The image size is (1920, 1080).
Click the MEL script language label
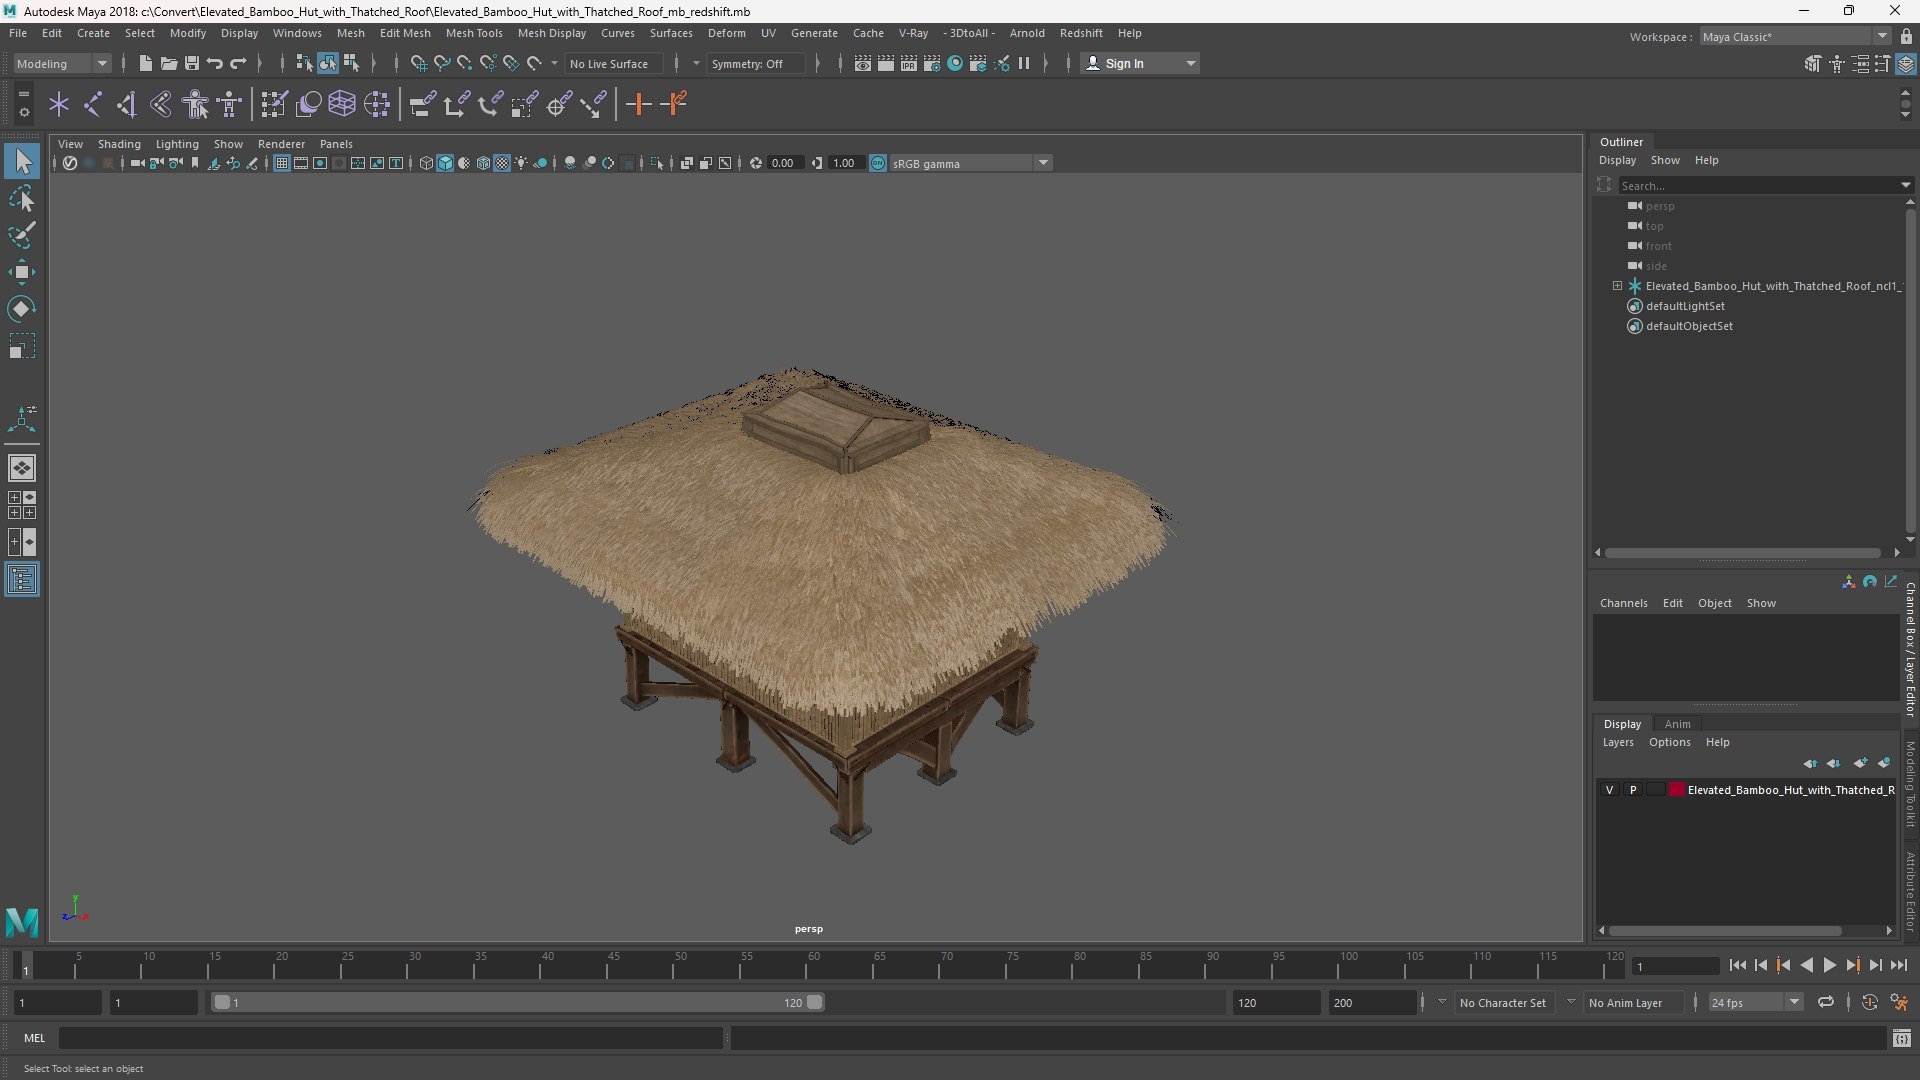coord(35,1038)
